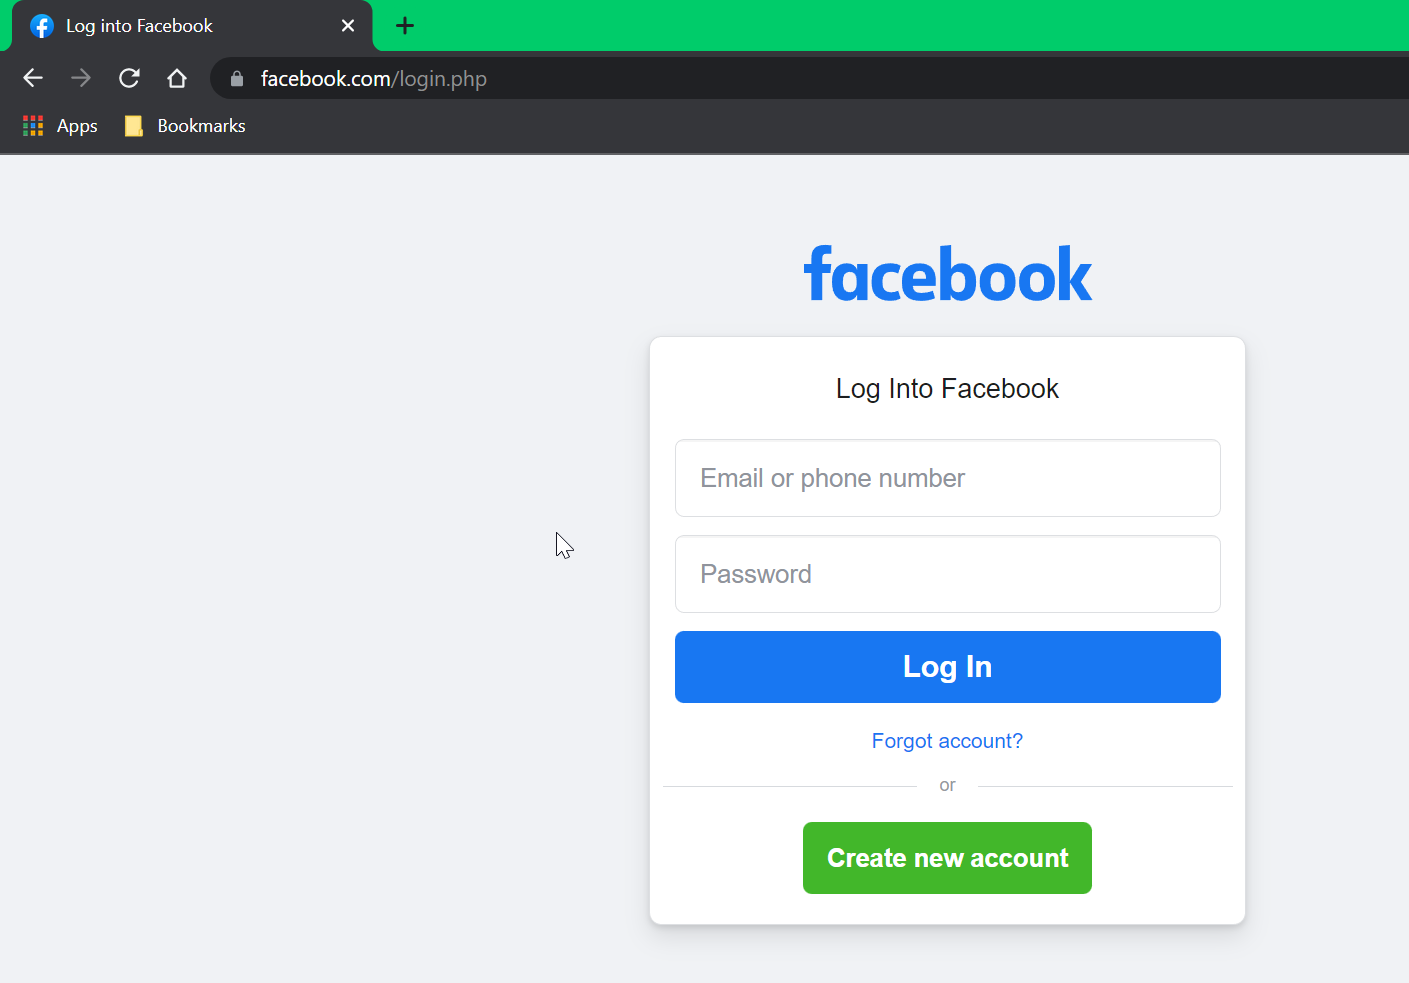Open the Bookmarks folder

click(x=185, y=126)
